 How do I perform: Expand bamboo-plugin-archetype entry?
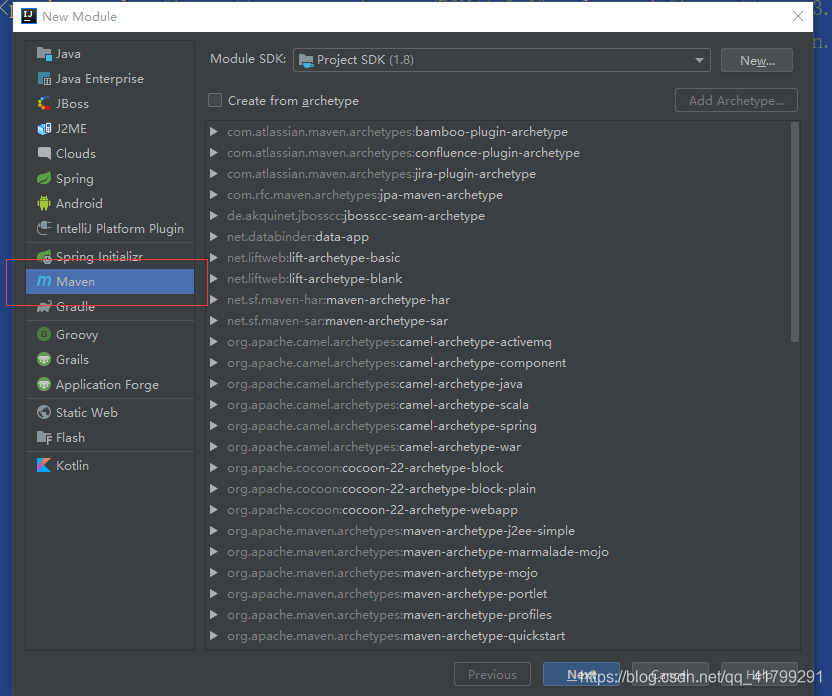coord(214,132)
